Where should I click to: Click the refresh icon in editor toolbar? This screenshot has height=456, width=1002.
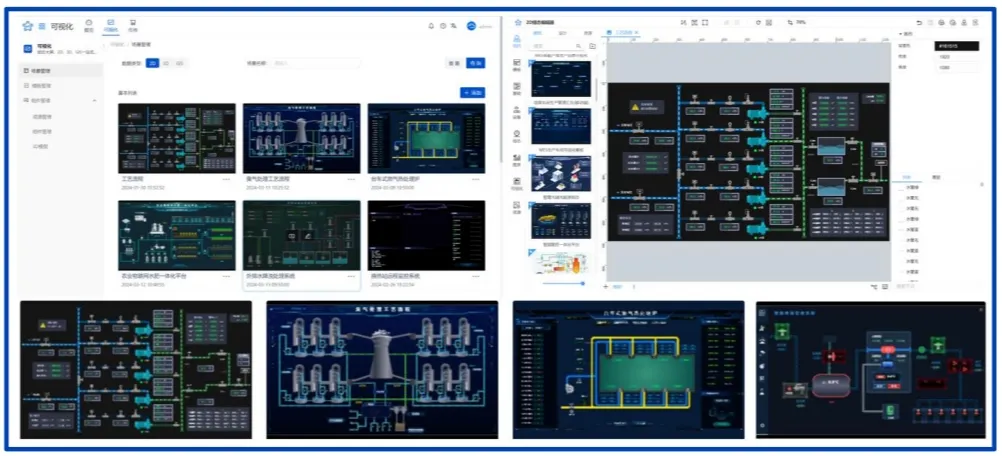[759, 22]
